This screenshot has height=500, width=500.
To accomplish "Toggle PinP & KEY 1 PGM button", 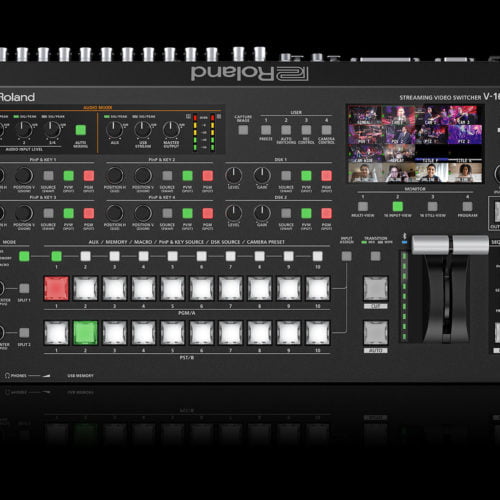I will click(89, 176).
